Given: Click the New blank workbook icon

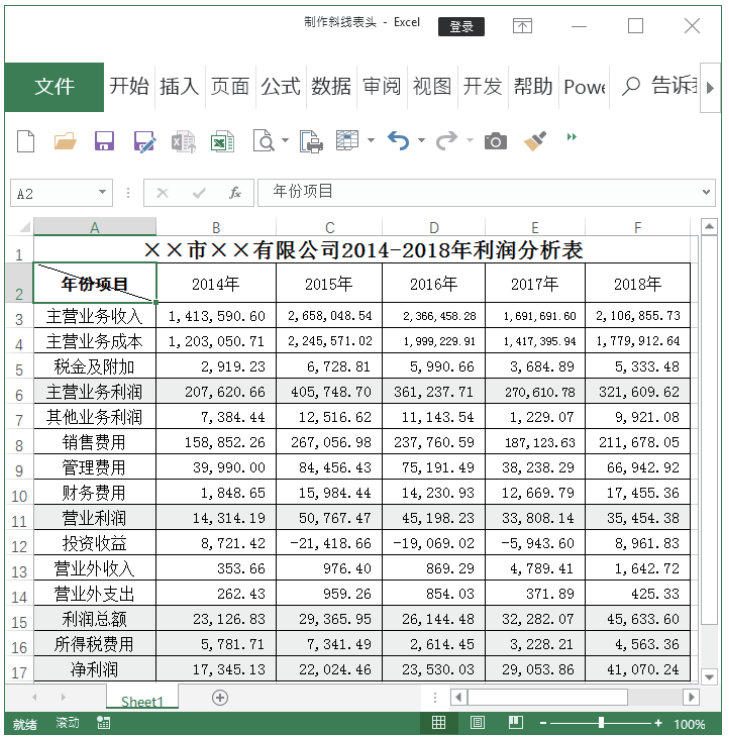Looking at the screenshot, I should [26, 141].
